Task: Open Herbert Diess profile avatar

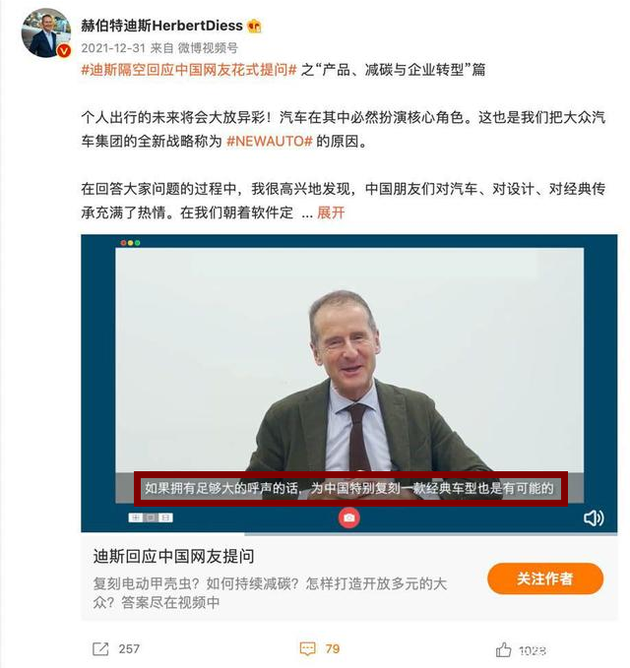Action: click(x=46, y=33)
